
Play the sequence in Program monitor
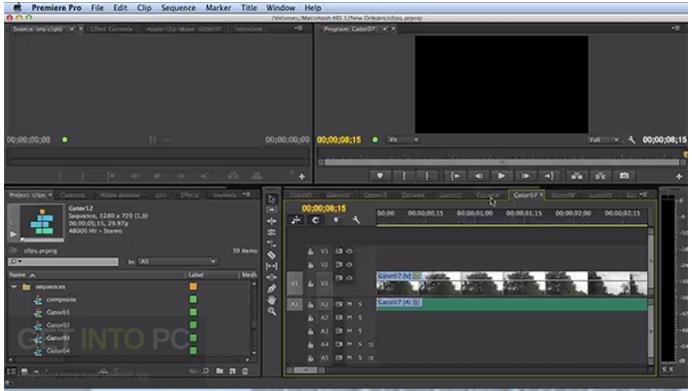(x=502, y=176)
